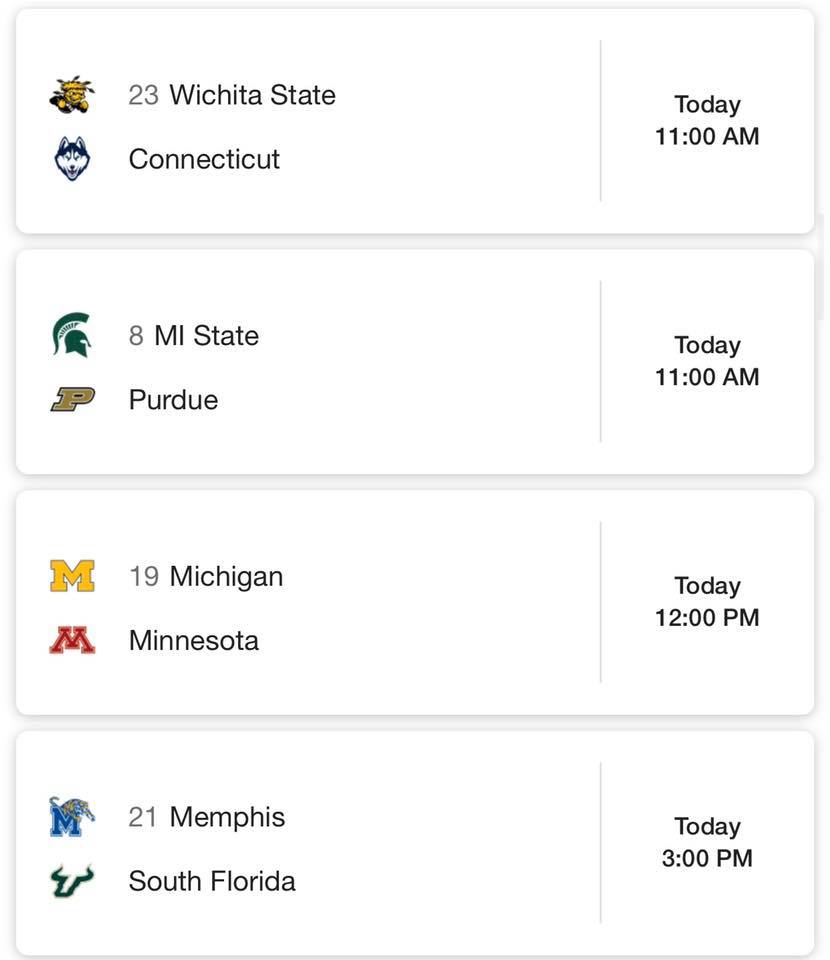The image size is (830, 960).
Task: Open the Connecticut team name
Action: point(204,159)
